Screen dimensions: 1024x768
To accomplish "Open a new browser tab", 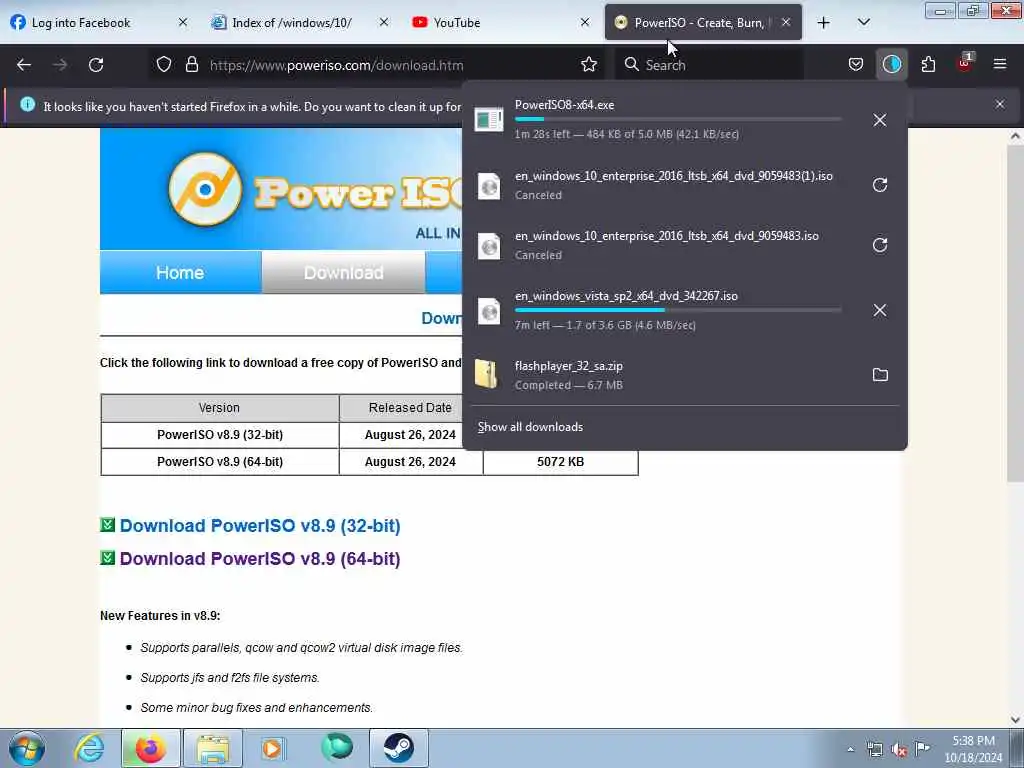I will tap(824, 23).
